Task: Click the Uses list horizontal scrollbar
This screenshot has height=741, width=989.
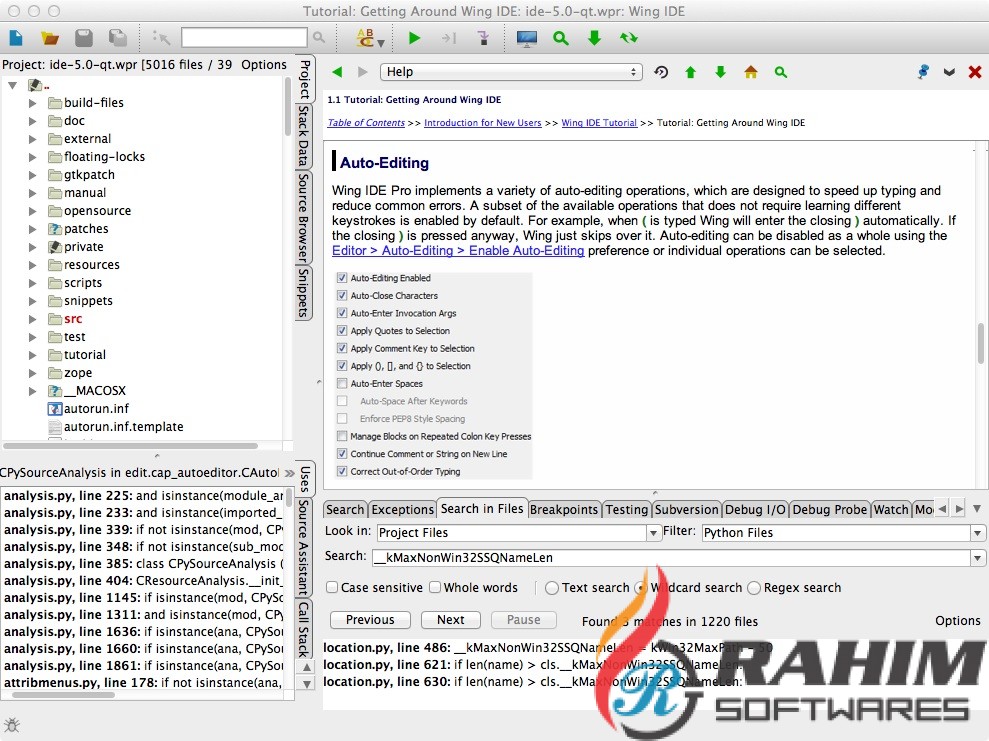Action: coord(63,695)
